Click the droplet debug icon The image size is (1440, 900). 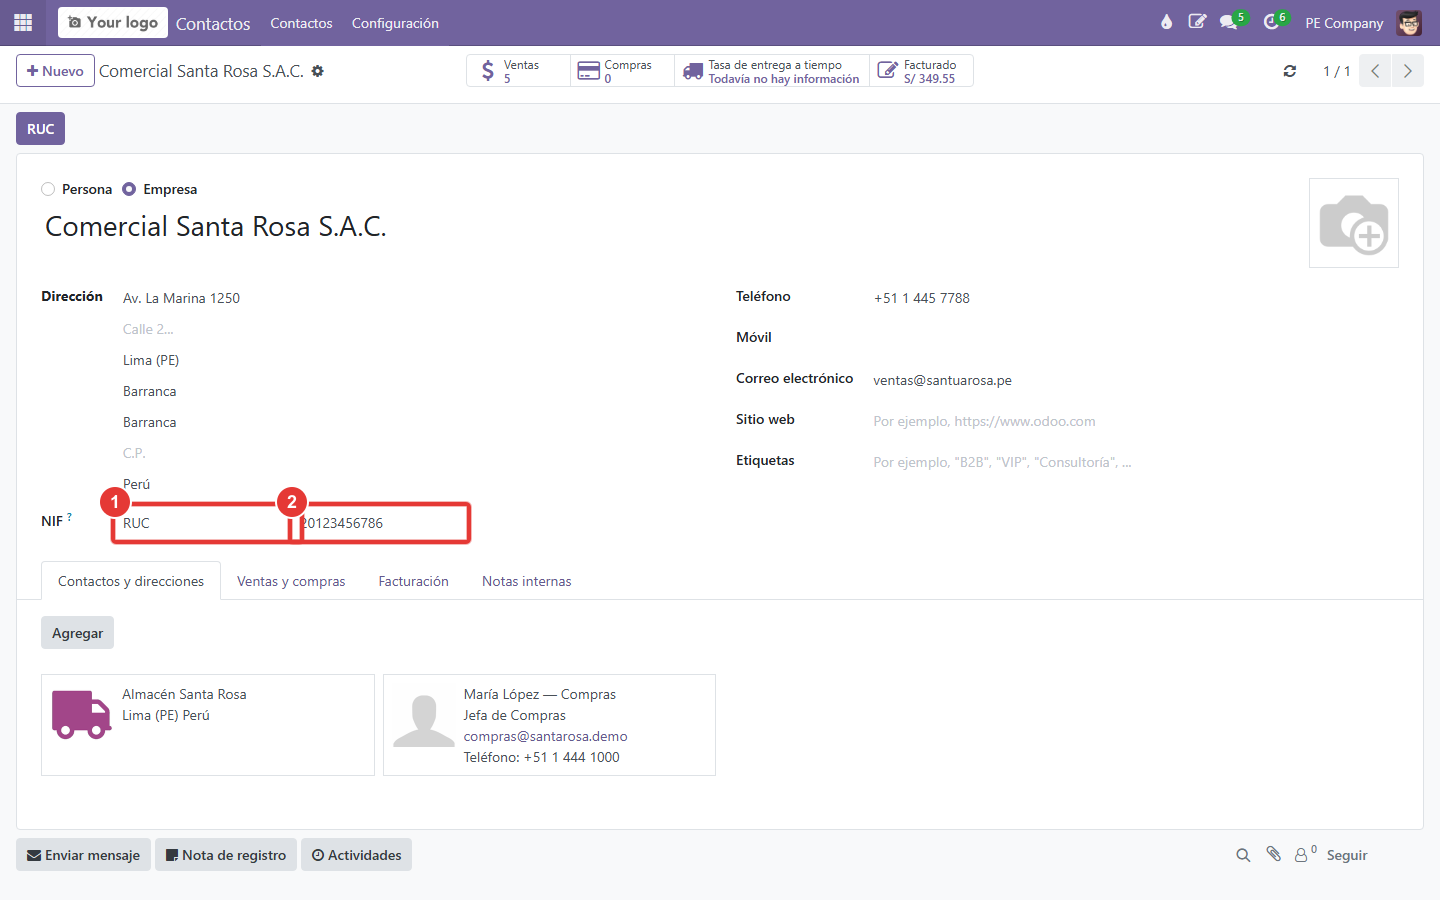[1166, 22]
